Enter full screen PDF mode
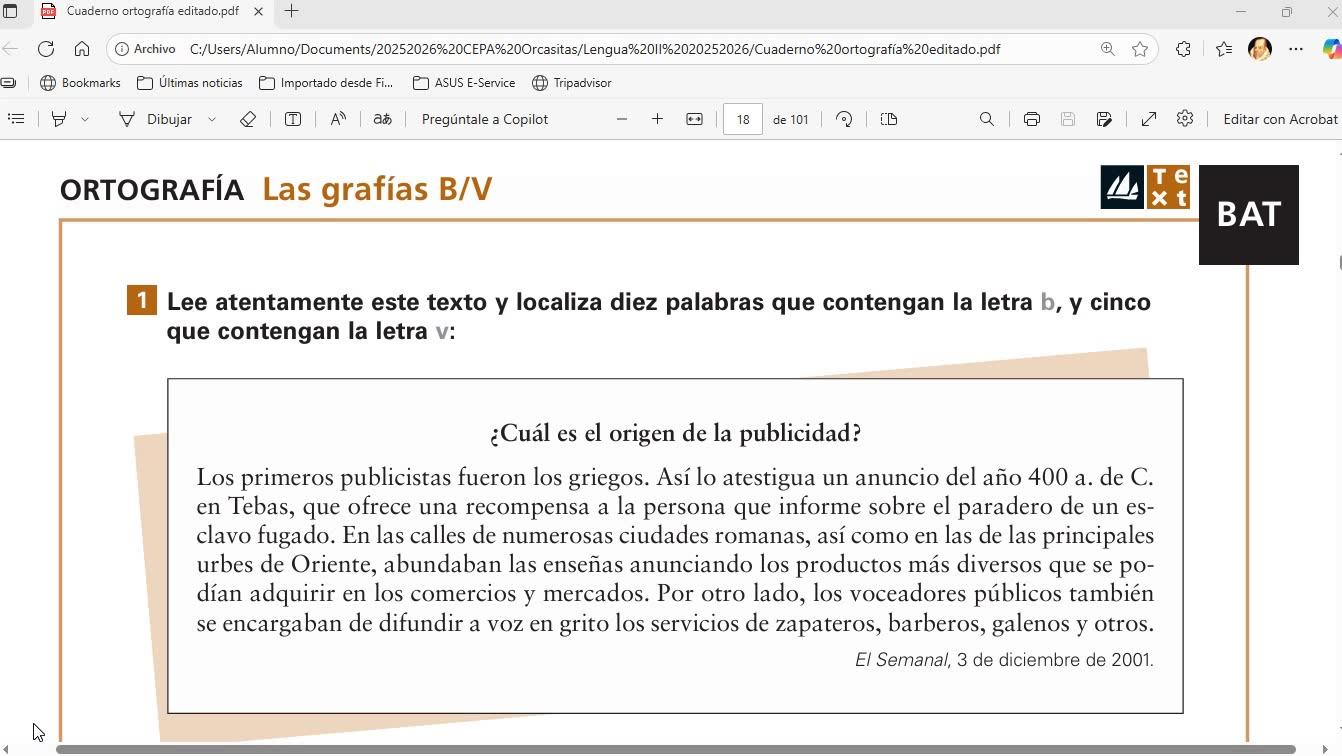 pyautogui.click(x=1149, y=119)
